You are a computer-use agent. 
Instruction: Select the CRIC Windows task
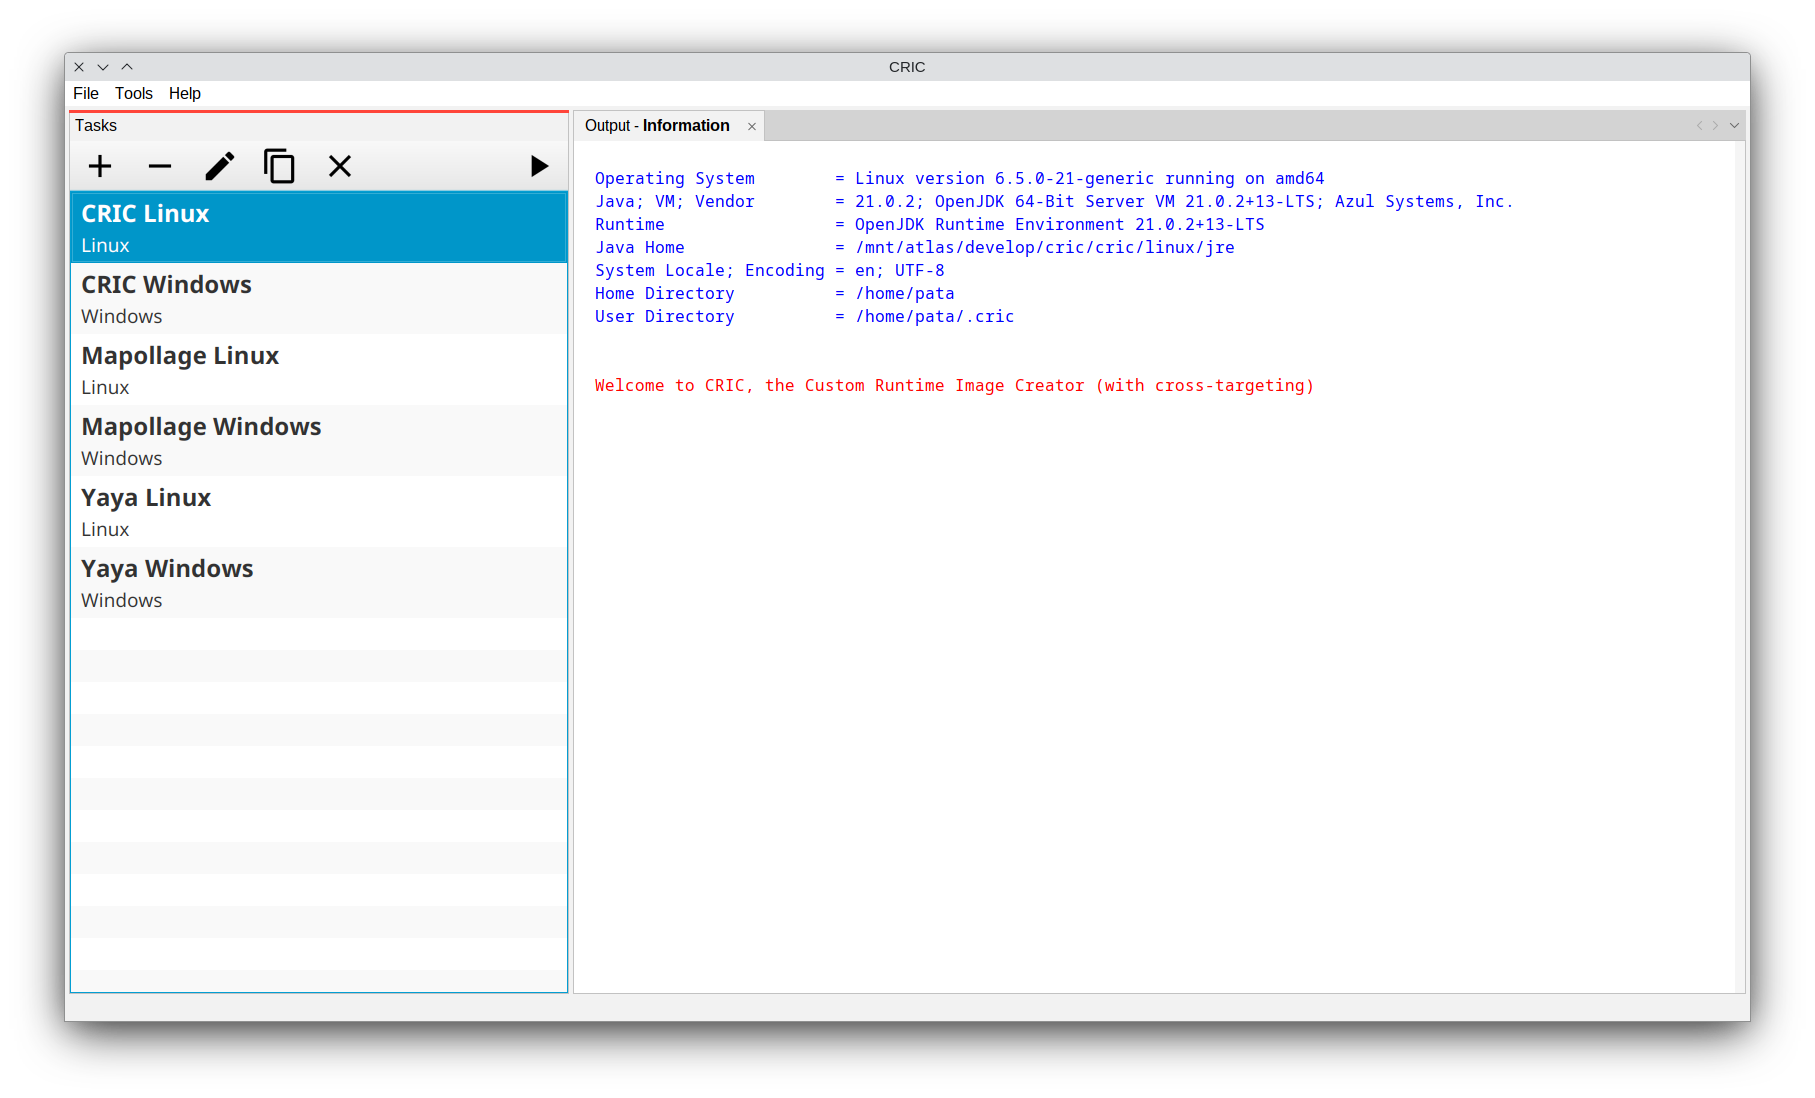[319, 299]
